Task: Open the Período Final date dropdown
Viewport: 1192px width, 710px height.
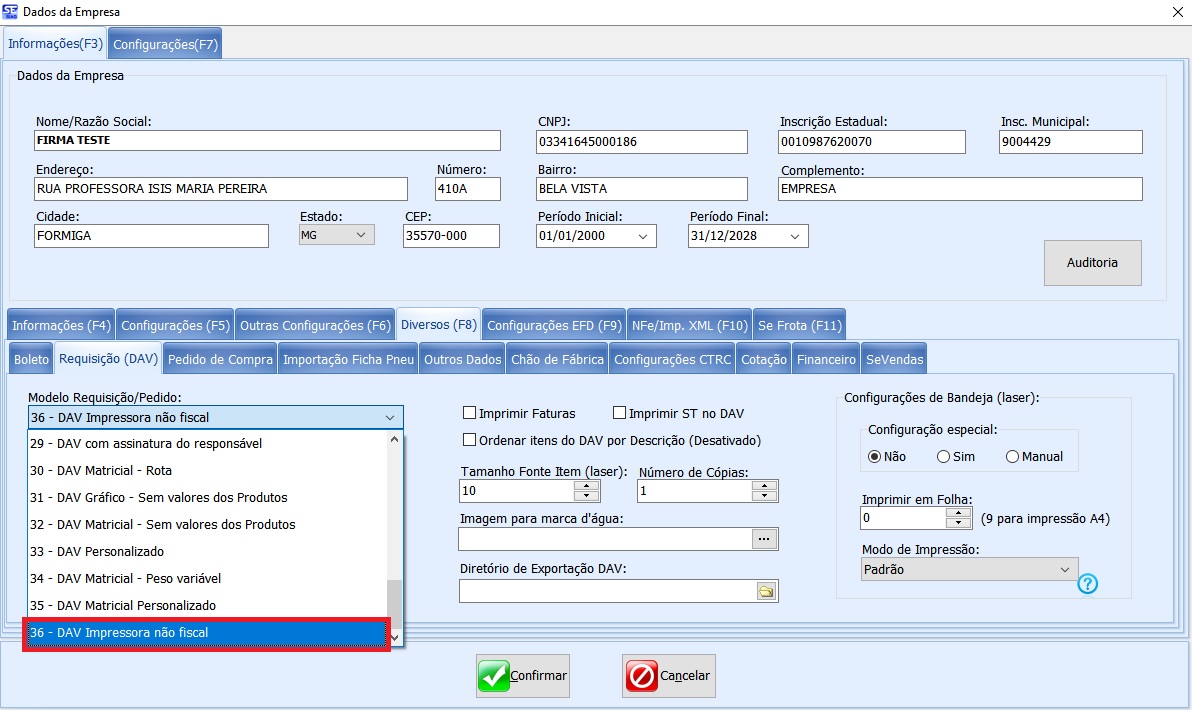Action: coord(795,236)
